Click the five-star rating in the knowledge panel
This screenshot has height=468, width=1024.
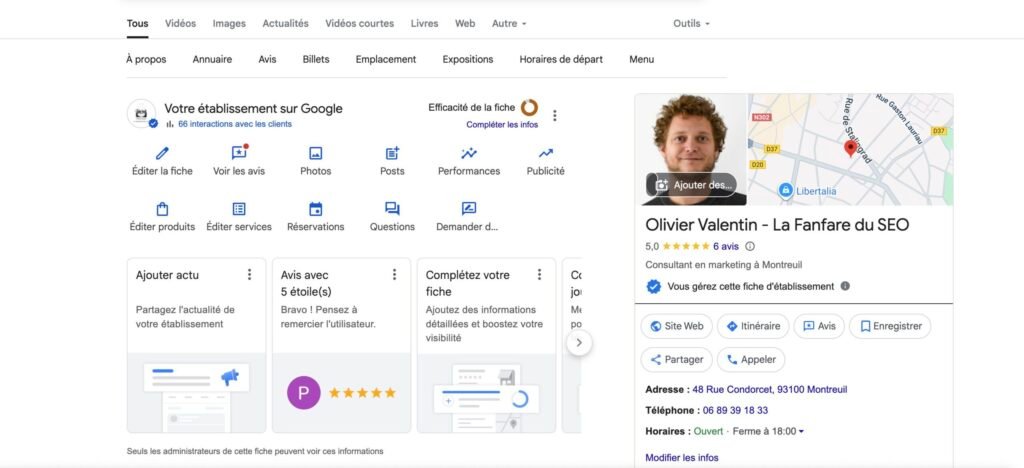(x=686, y=247)
